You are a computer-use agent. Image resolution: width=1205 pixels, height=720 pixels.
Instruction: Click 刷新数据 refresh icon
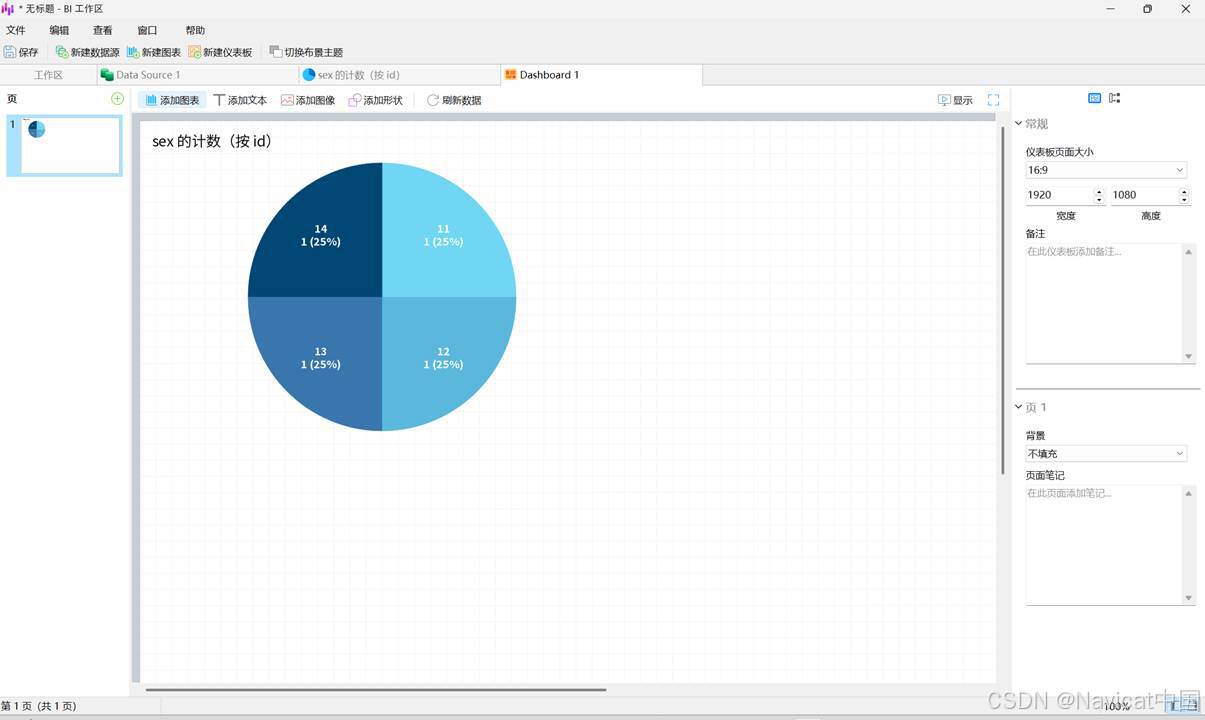click(x=433, y=100)
